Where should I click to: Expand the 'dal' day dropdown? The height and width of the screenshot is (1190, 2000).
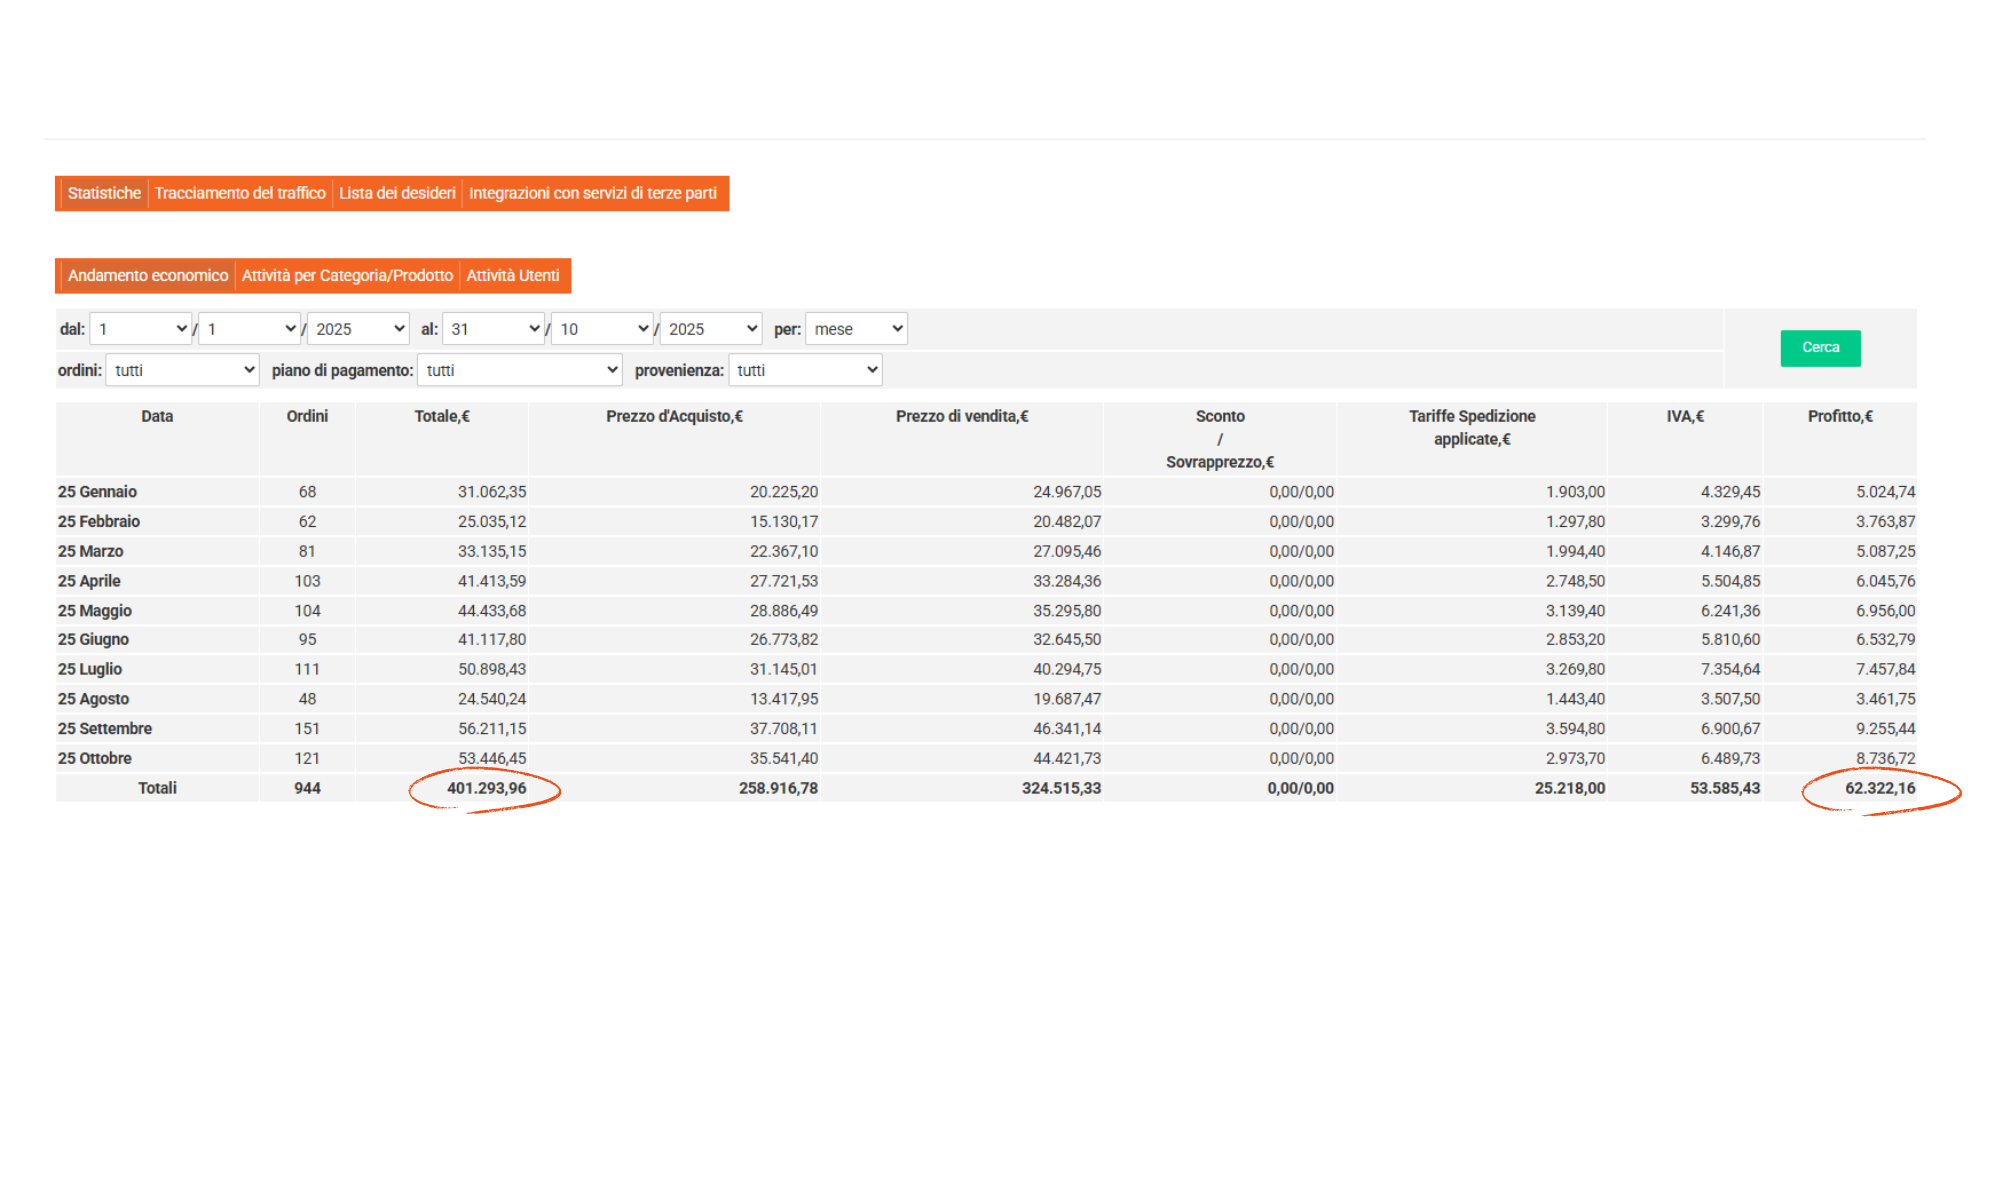pyautogui.click(x=141, y=329)
